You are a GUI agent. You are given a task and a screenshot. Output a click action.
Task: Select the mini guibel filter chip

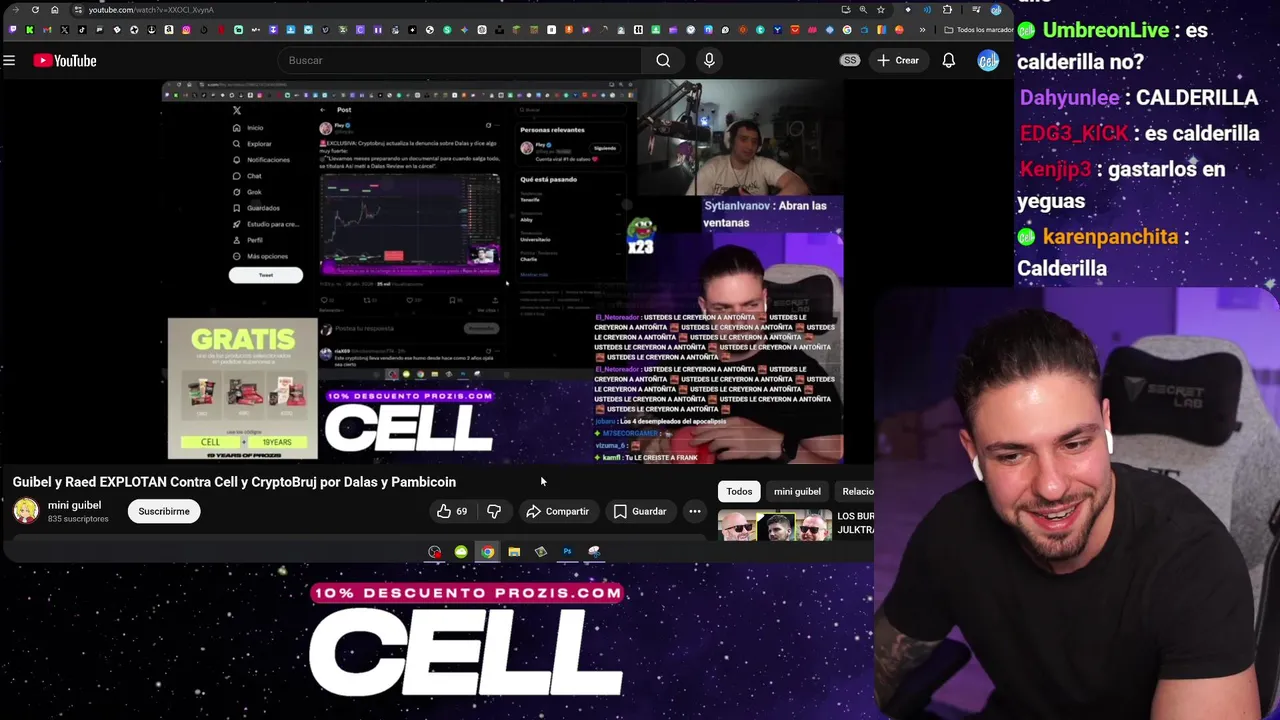click(797, 491)
